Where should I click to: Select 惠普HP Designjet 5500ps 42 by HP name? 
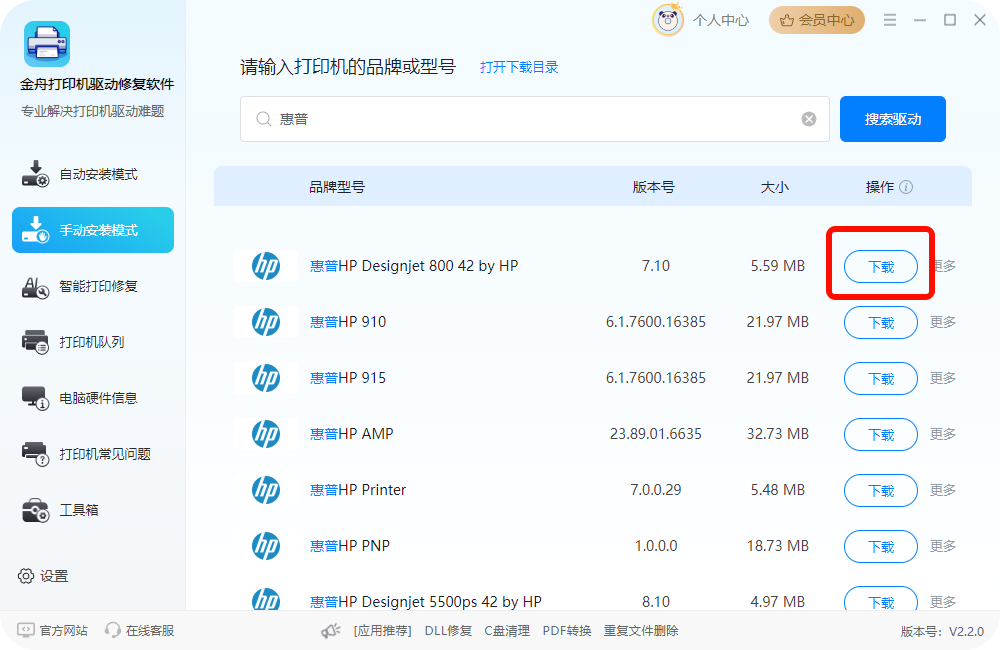point(425,602)
